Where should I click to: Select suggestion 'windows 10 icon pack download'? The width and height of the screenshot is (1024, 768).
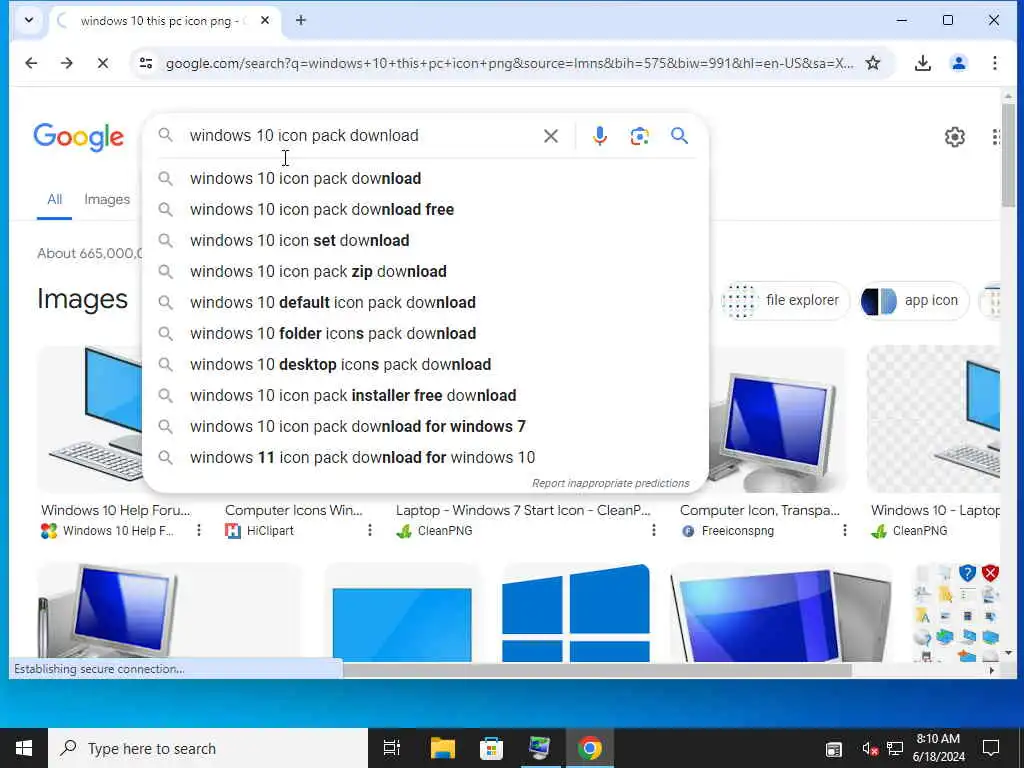pos(425,178)
